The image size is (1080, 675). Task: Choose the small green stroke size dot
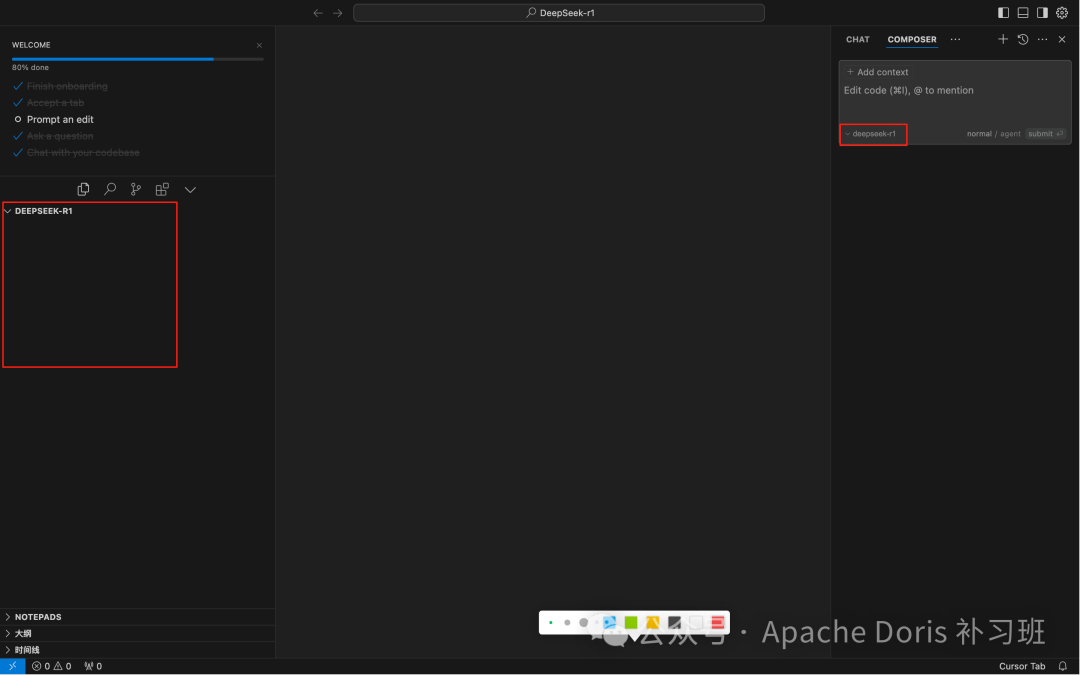(x=551, y=623)
